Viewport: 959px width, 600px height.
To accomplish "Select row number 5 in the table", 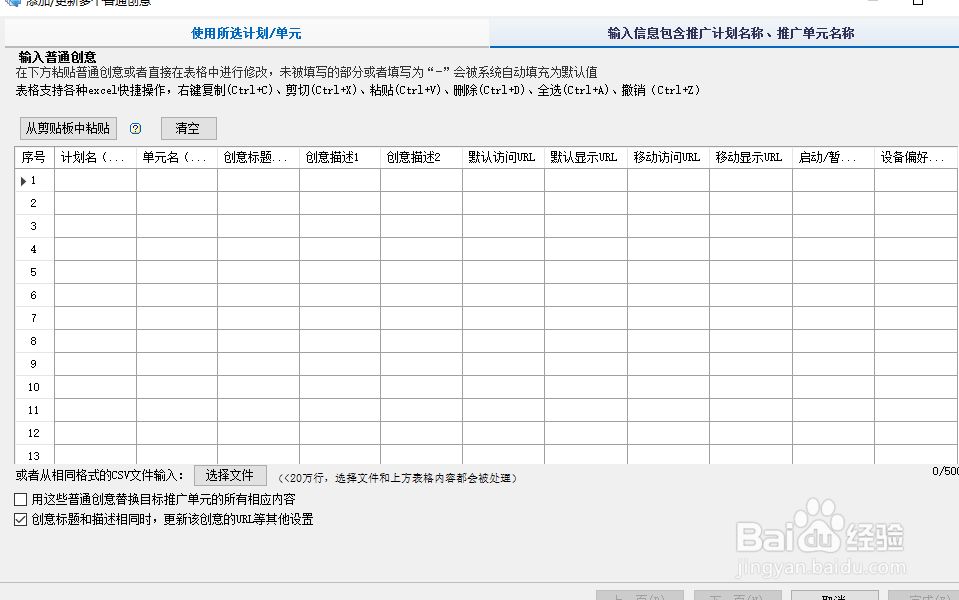I will pos(32,272).
